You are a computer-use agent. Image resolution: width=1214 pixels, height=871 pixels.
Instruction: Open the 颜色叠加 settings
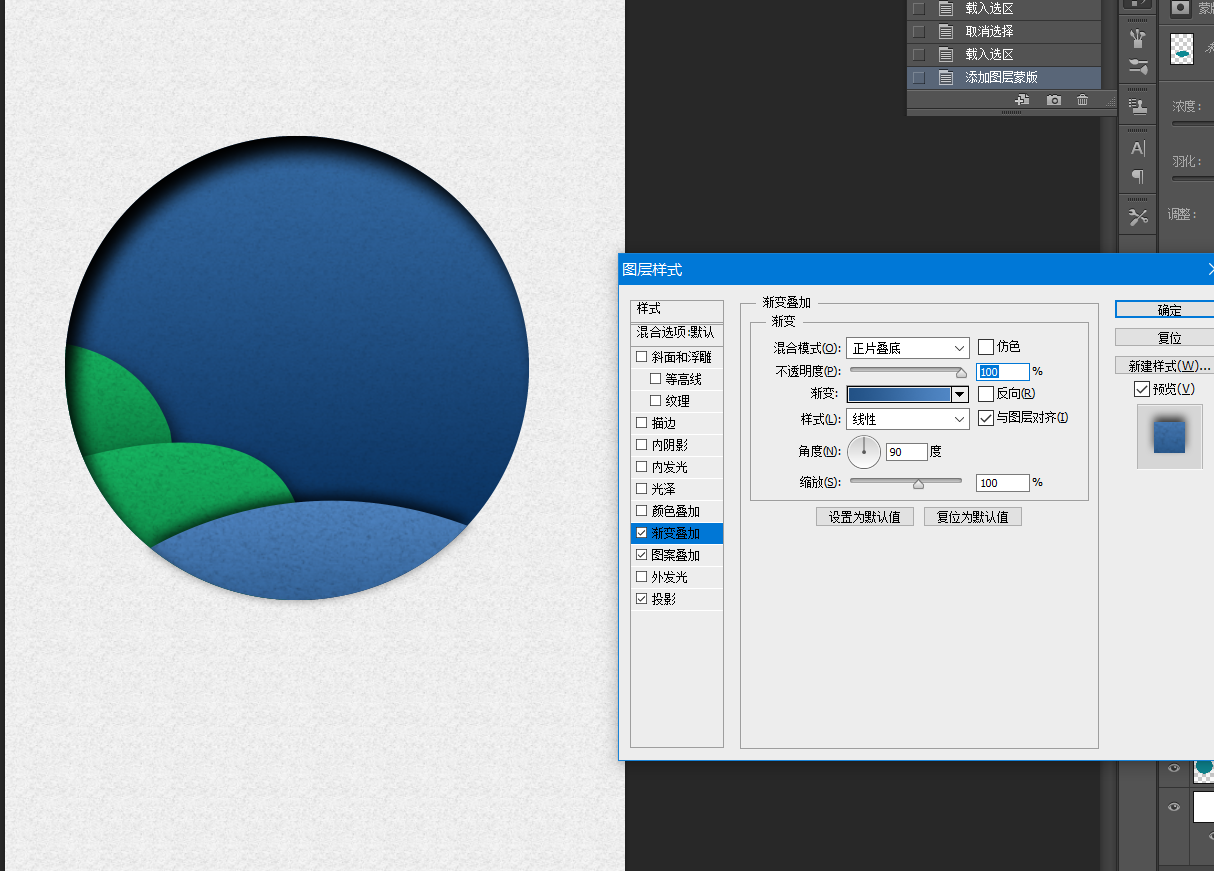677,511
